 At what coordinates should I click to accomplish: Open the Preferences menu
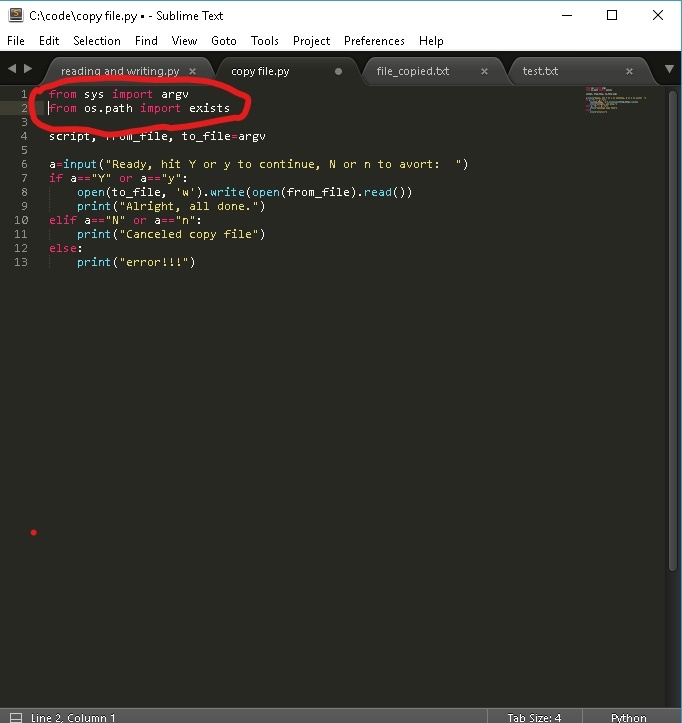374,41
